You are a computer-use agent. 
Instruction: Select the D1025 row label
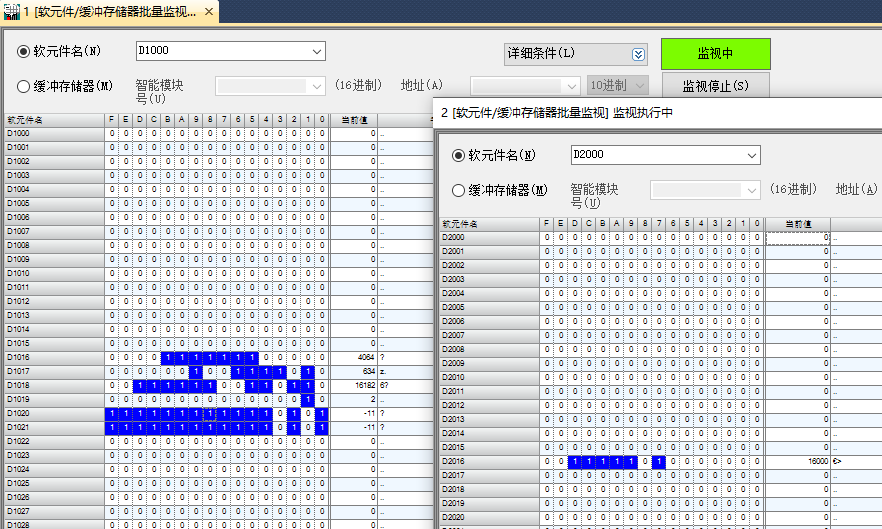(x=55, y=483)
